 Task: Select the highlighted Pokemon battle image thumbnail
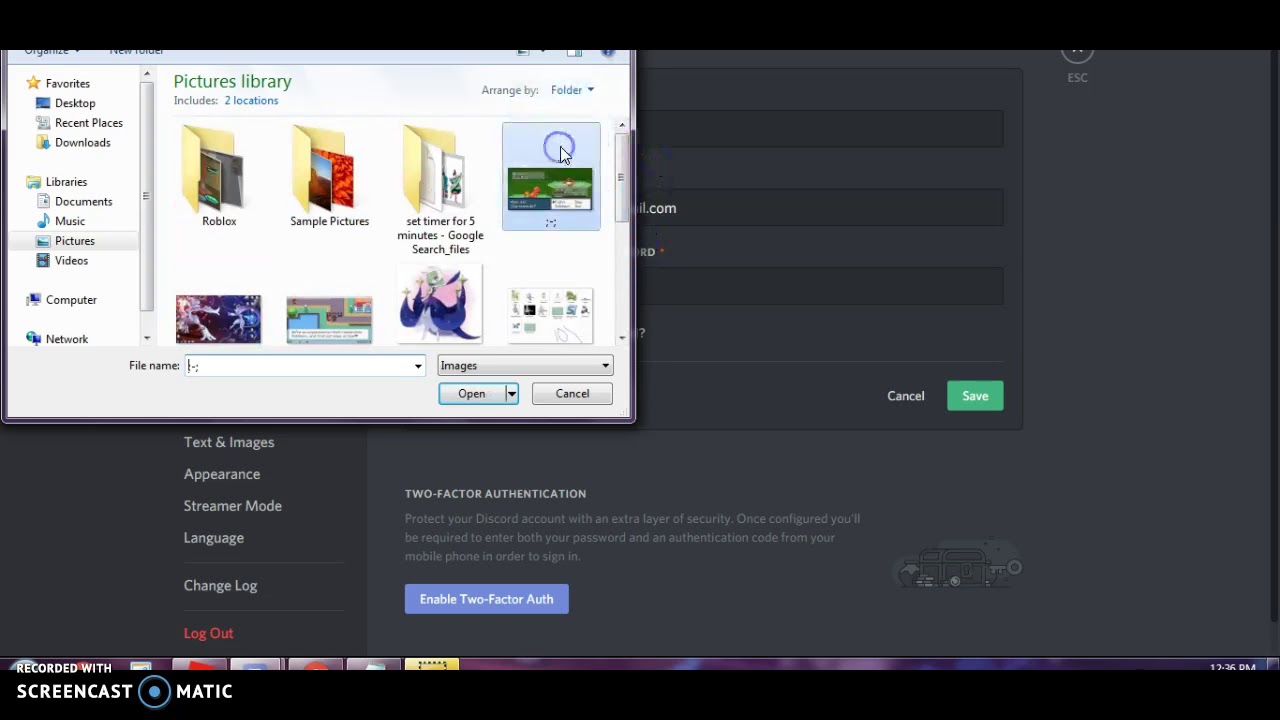(550, 189)
